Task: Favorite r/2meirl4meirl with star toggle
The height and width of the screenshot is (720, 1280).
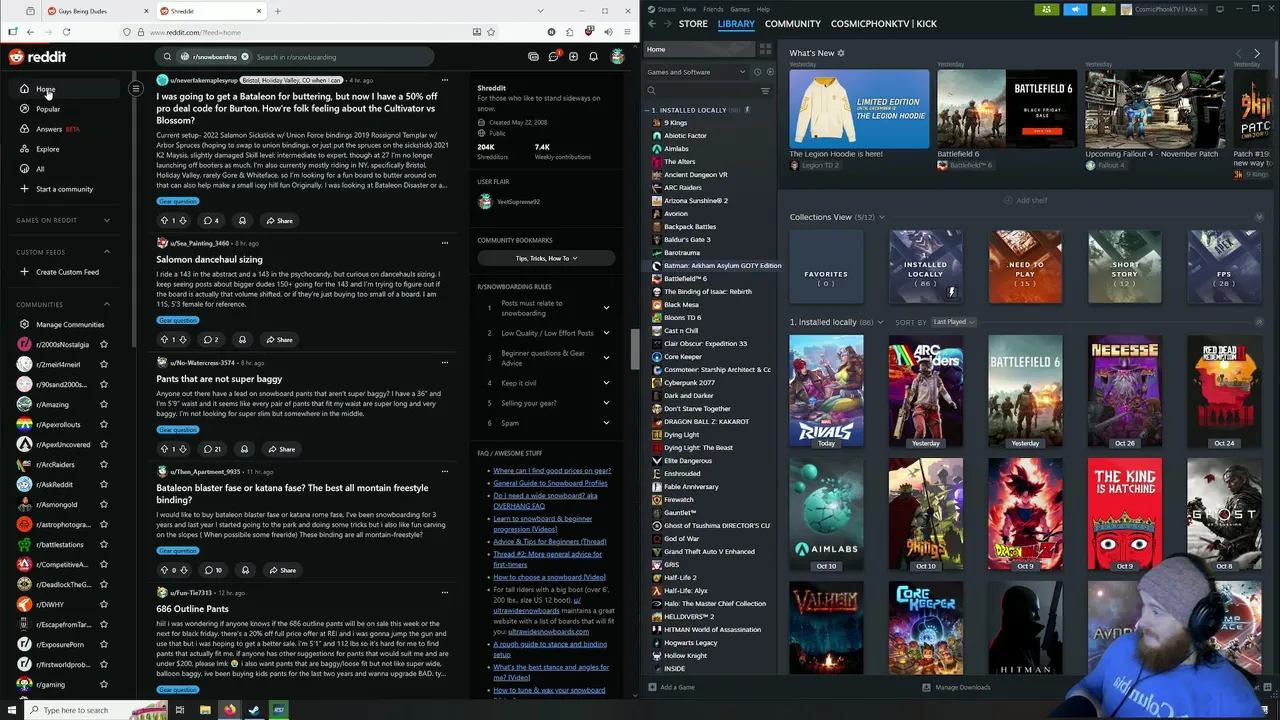Action: point(103,365)
